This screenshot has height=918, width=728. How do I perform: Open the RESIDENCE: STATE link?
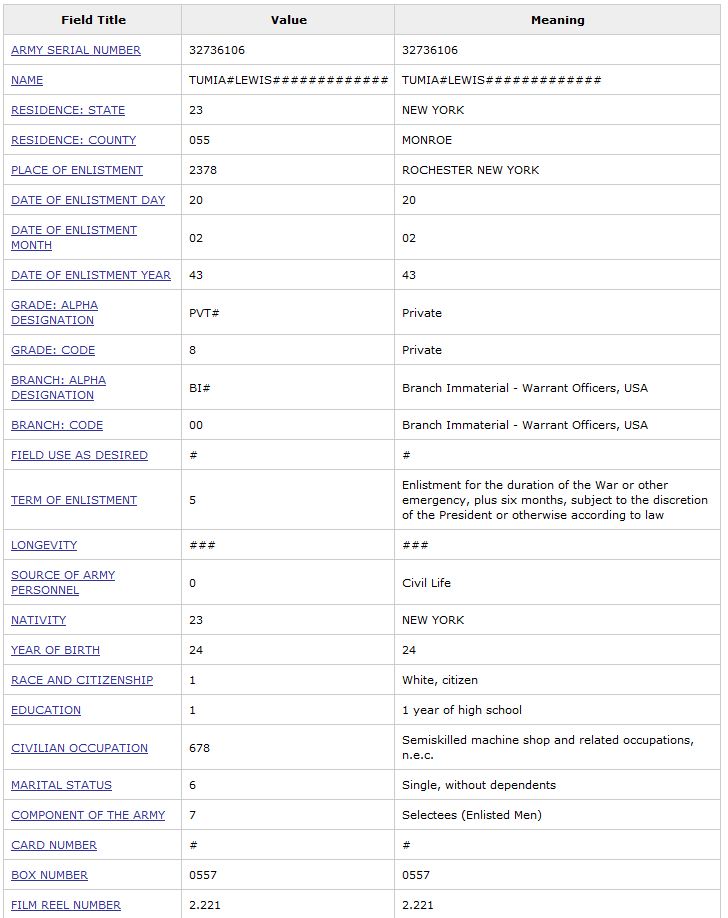click(x=68, y=110)
